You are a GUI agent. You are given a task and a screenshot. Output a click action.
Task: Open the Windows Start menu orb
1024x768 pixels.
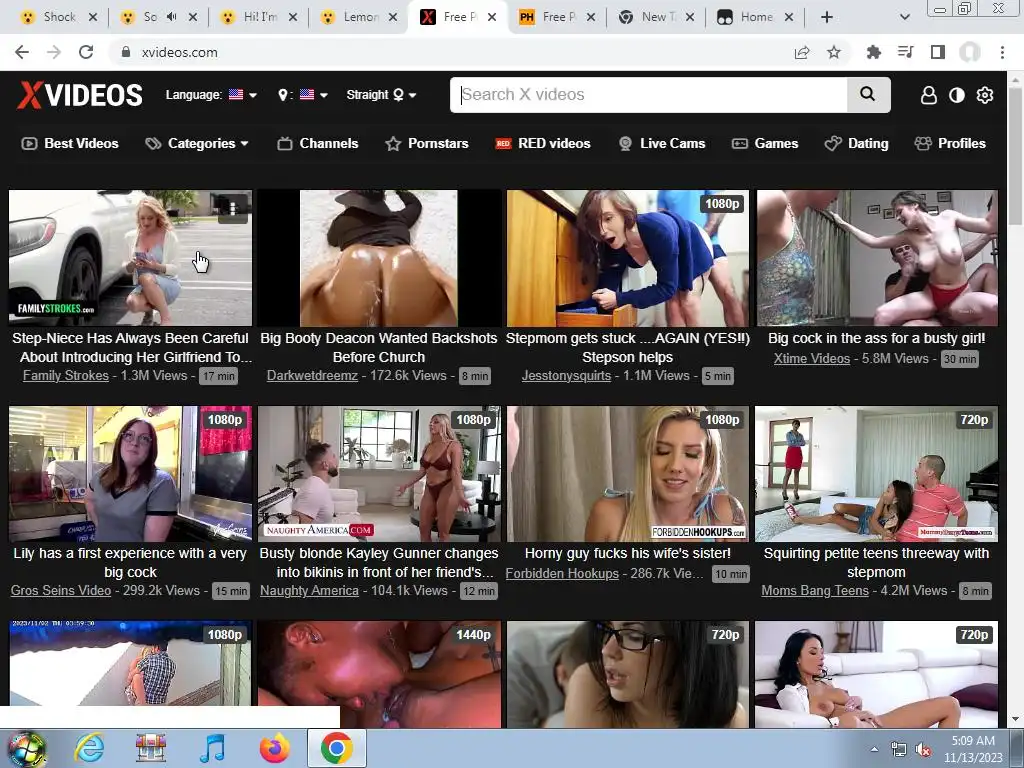click(26, 749)
